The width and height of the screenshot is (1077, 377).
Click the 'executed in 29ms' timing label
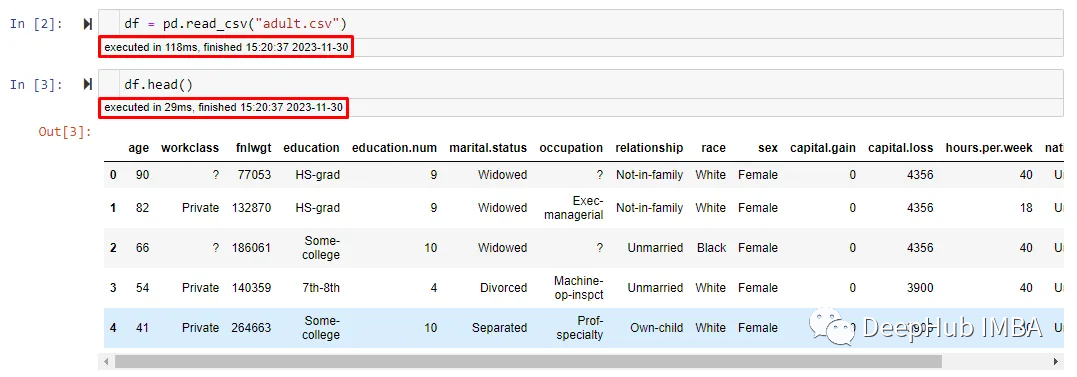(x=223, y=108)
